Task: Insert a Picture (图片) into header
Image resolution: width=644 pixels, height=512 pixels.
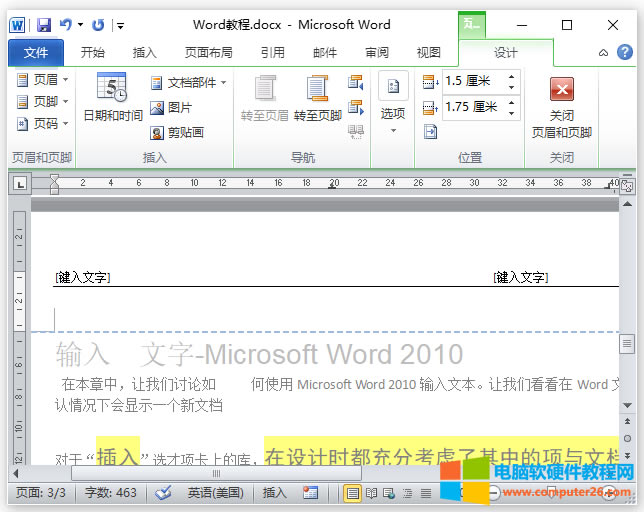Action: 171,108
